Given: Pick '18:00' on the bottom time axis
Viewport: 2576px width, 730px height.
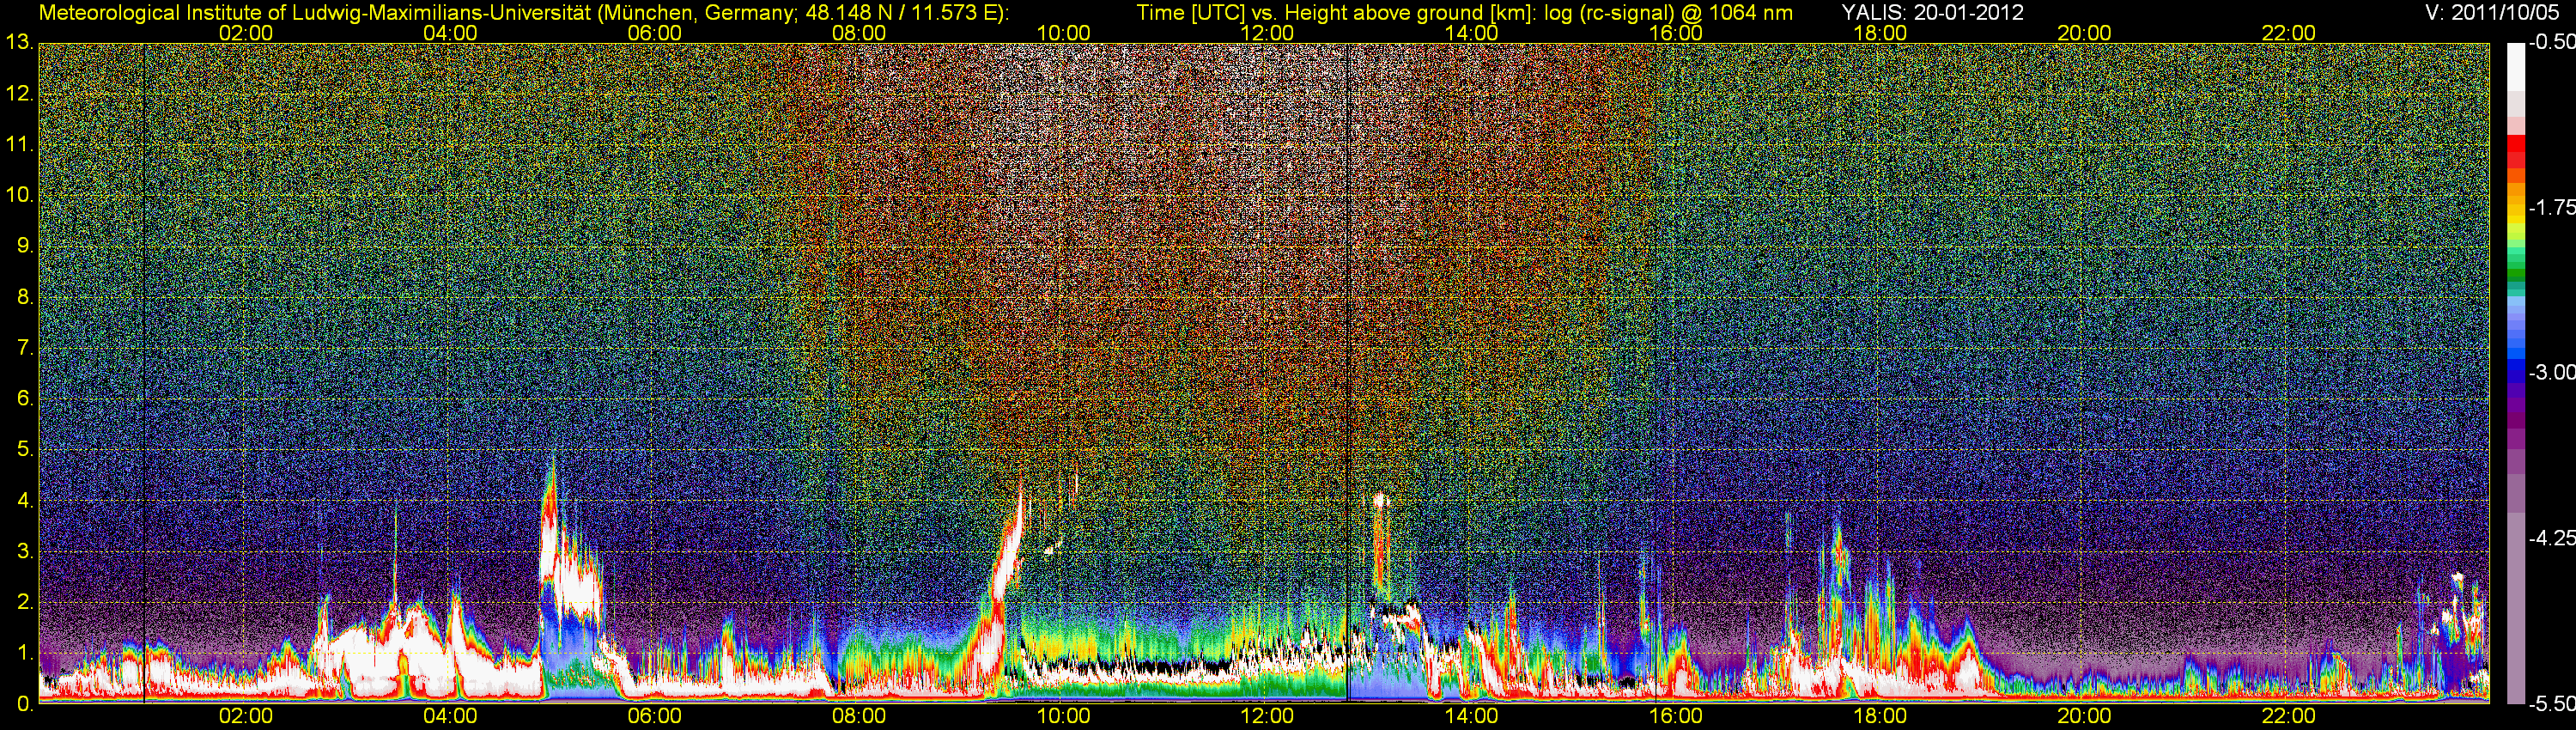Looking at the screenshot, I should pos(1880,716).
